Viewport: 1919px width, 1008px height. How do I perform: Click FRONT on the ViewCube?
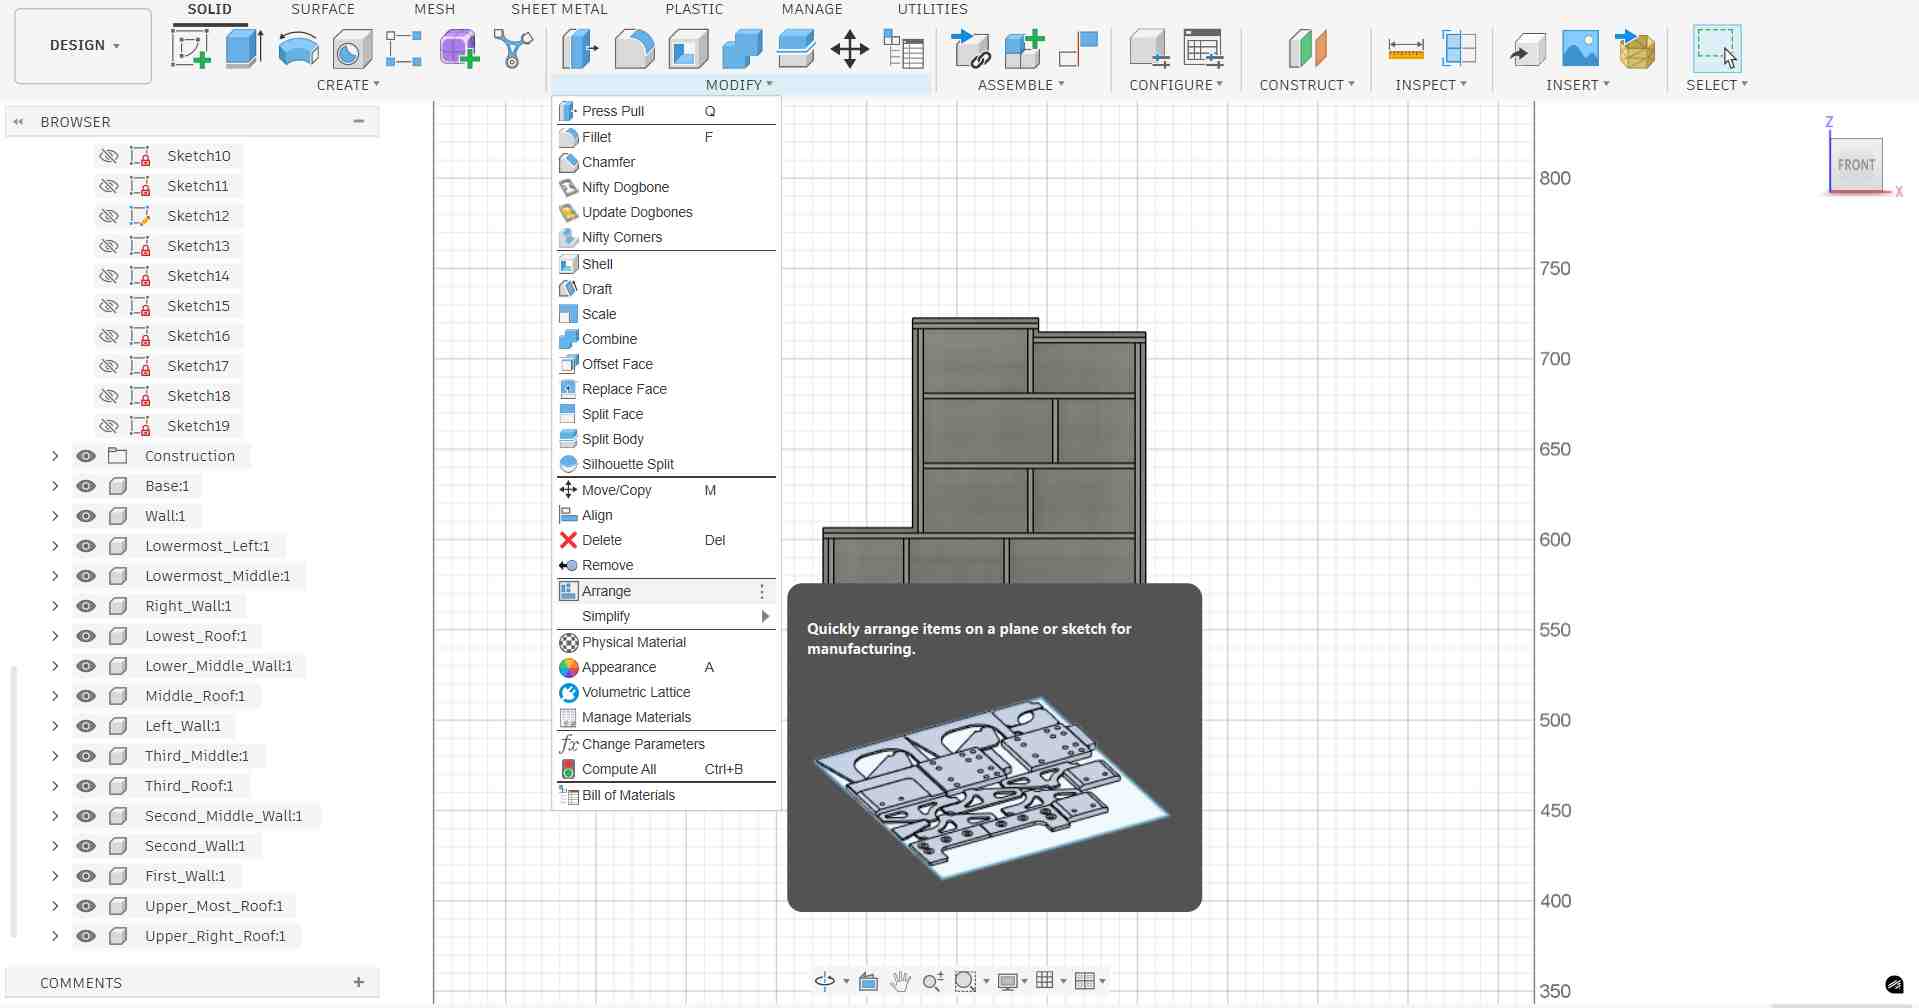coord(1856,164)
